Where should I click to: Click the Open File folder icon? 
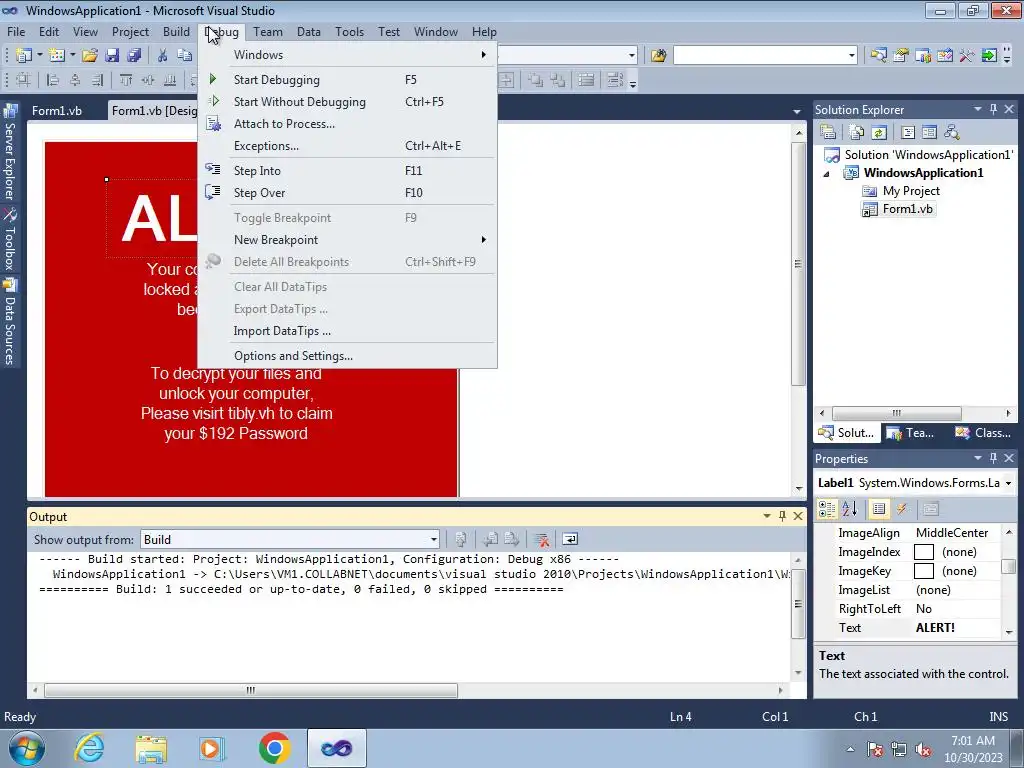(x=90, y=56)
